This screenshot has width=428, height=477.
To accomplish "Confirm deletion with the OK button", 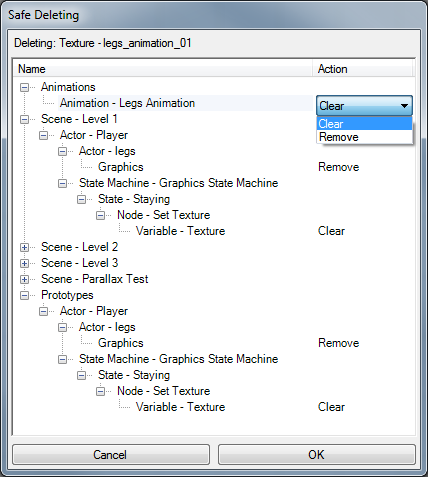I will pyautogui.click(x=317, y=455).
